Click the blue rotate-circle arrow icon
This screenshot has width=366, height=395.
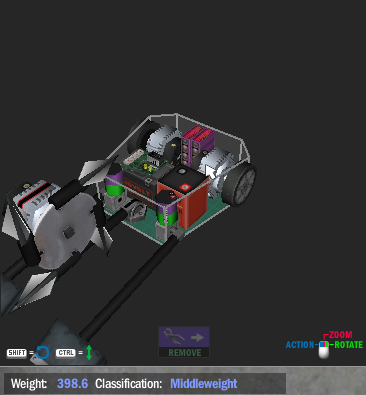42,353
